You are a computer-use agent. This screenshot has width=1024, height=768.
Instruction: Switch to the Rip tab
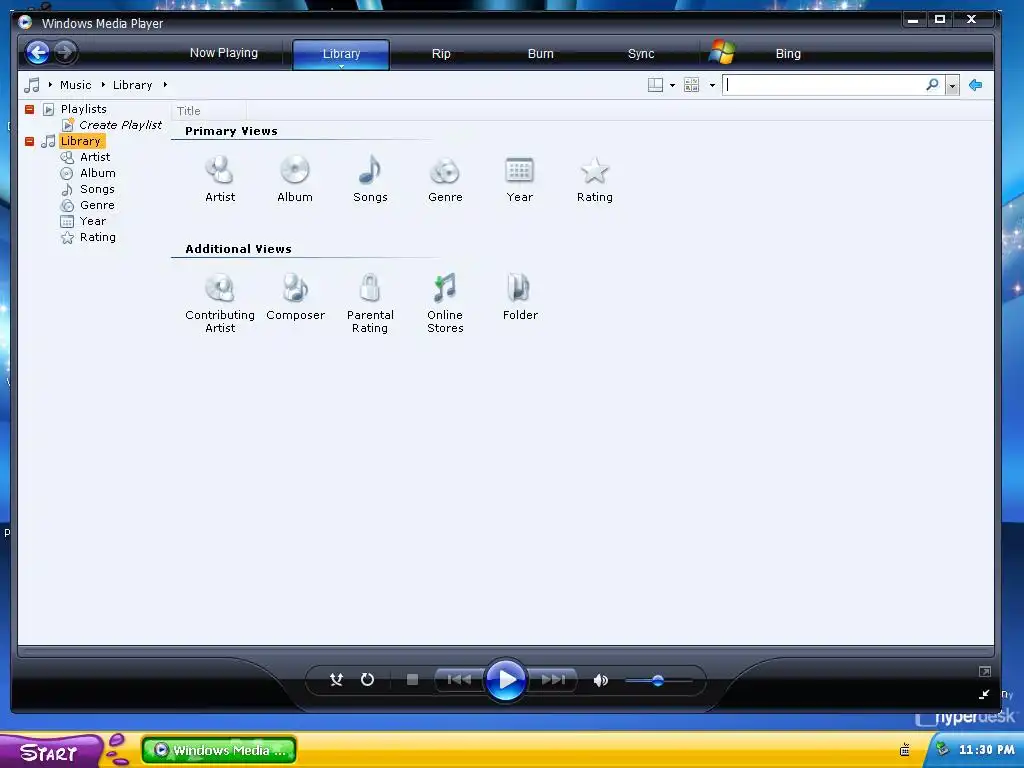coord(441,54)
